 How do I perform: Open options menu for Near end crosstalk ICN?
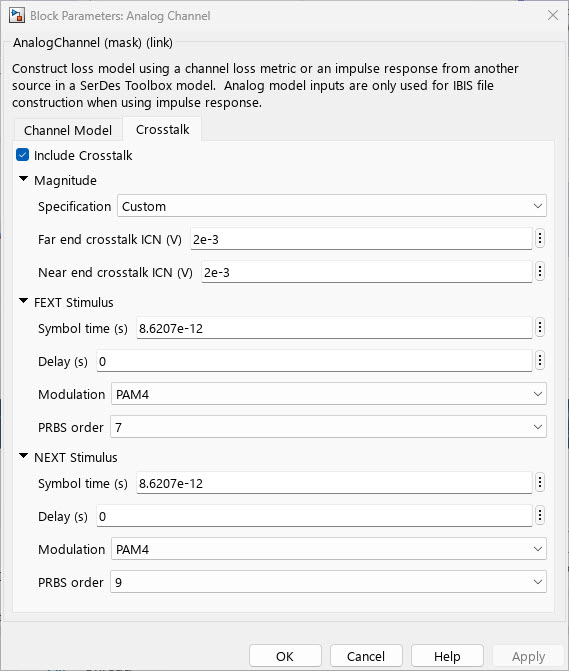[x=540, y=271]
